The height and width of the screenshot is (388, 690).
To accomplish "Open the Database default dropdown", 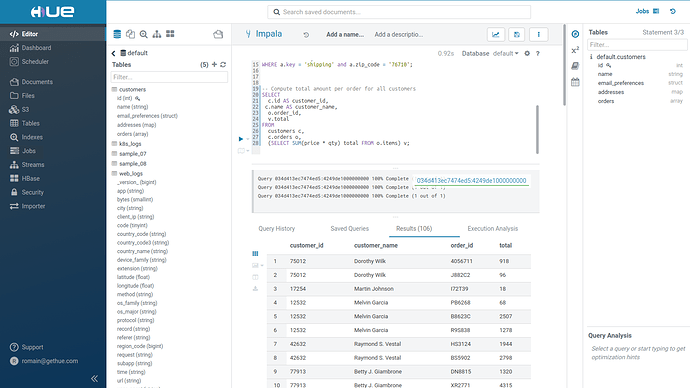I will click(506, 53).
